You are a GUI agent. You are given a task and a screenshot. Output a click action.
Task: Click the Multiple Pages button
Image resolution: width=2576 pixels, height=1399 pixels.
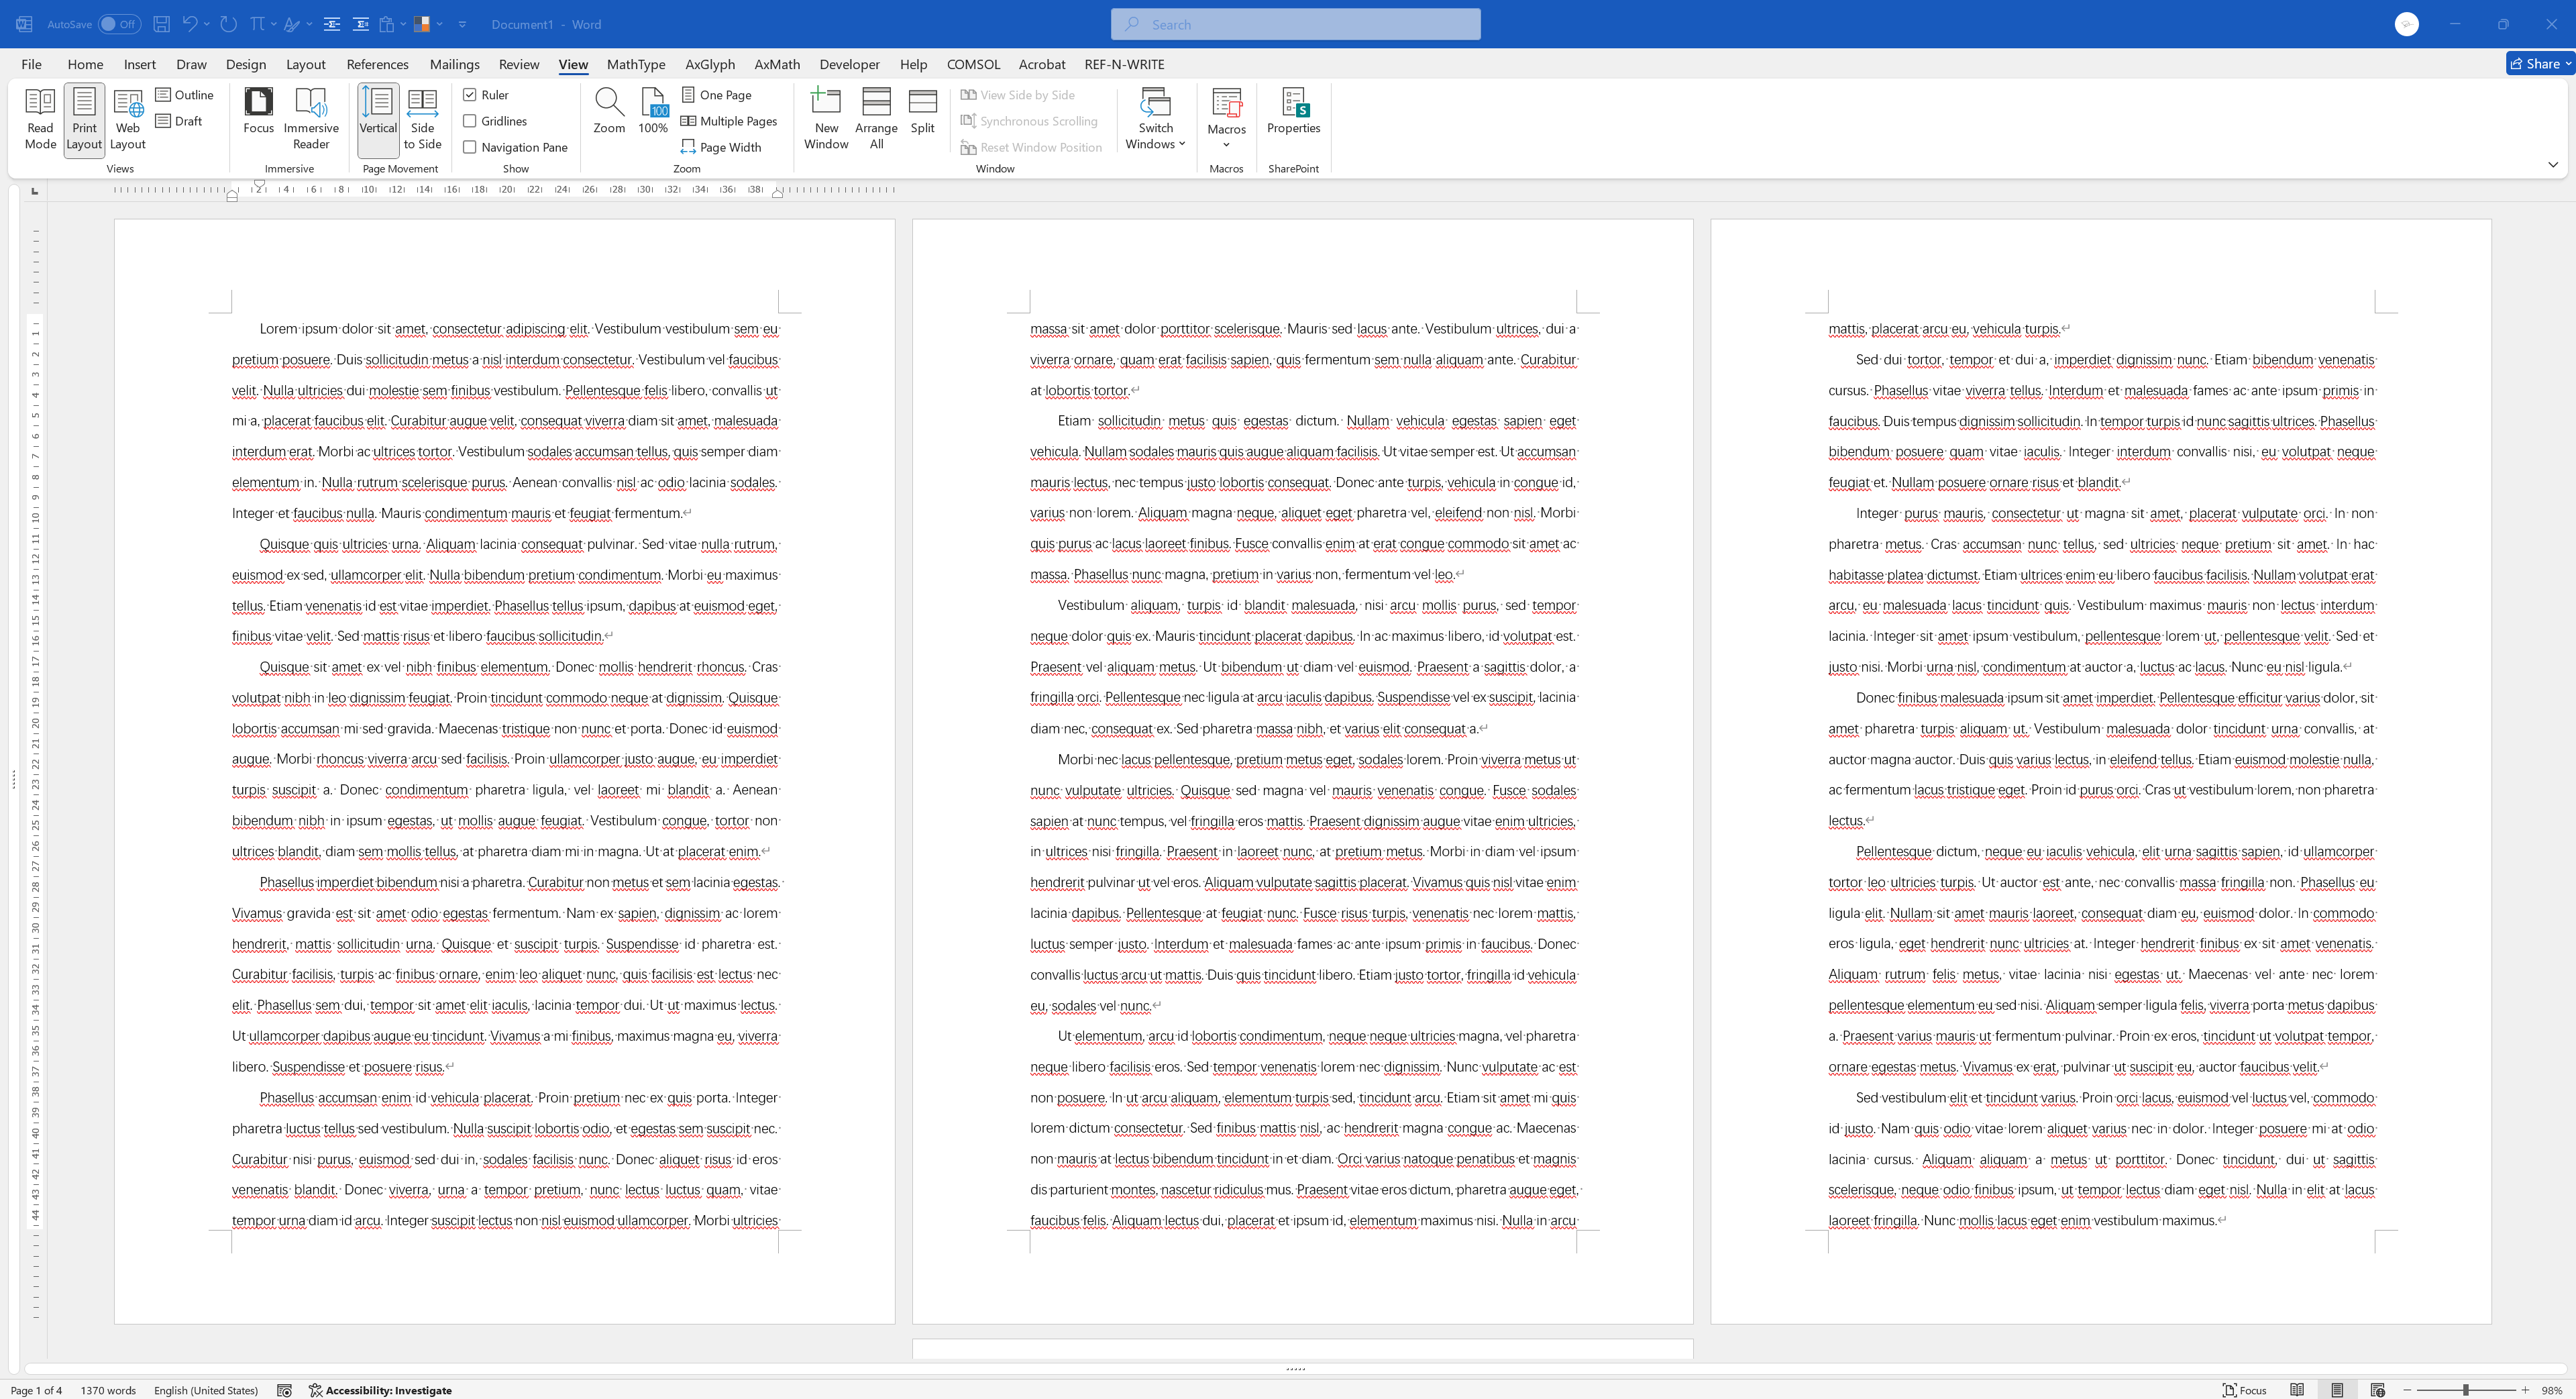(x=728, y=121)
